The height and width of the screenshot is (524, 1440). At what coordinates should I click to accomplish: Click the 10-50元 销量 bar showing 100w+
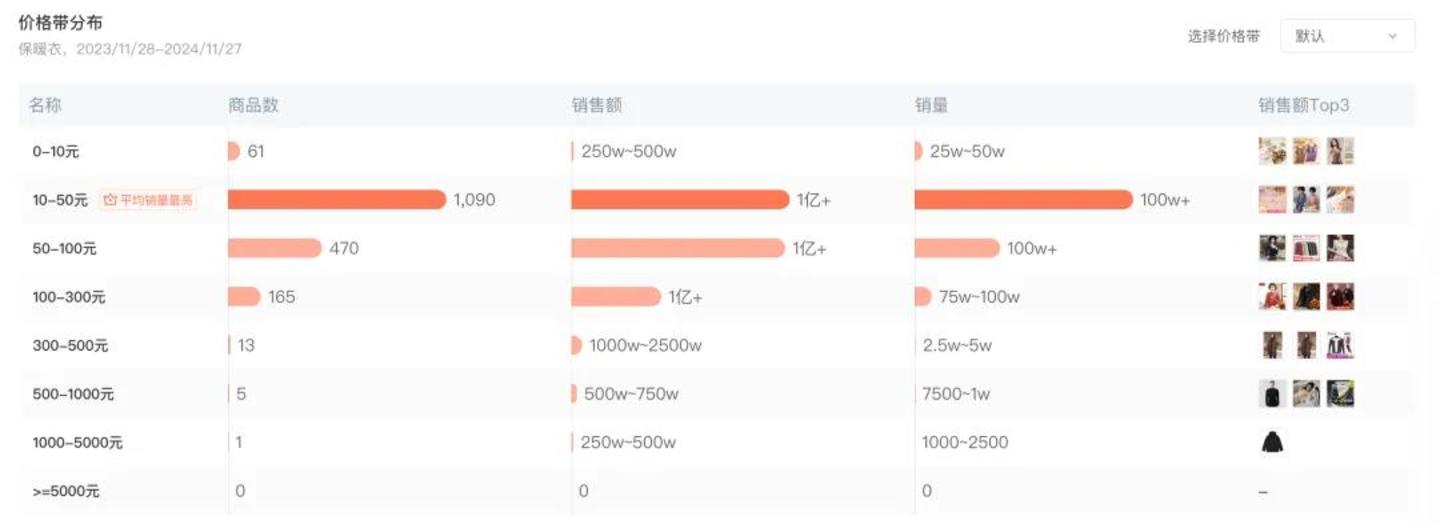point(1023,200)
